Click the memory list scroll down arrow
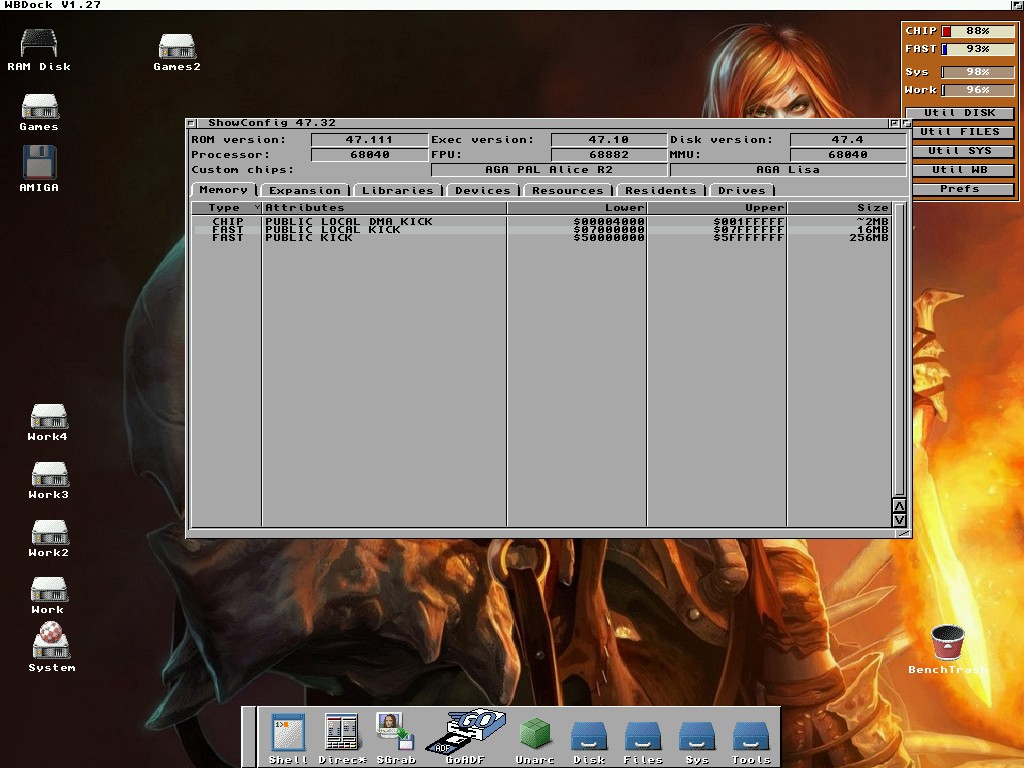1024x768 pixels. coord(899,520)
